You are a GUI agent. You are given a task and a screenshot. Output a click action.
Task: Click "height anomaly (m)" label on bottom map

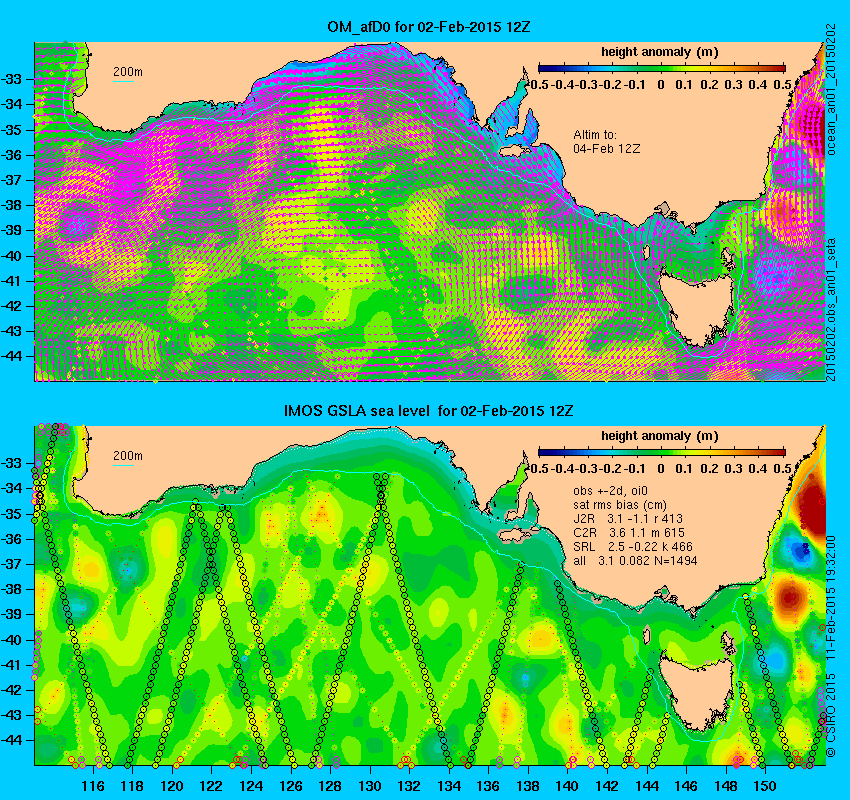[x=660, y=436]
